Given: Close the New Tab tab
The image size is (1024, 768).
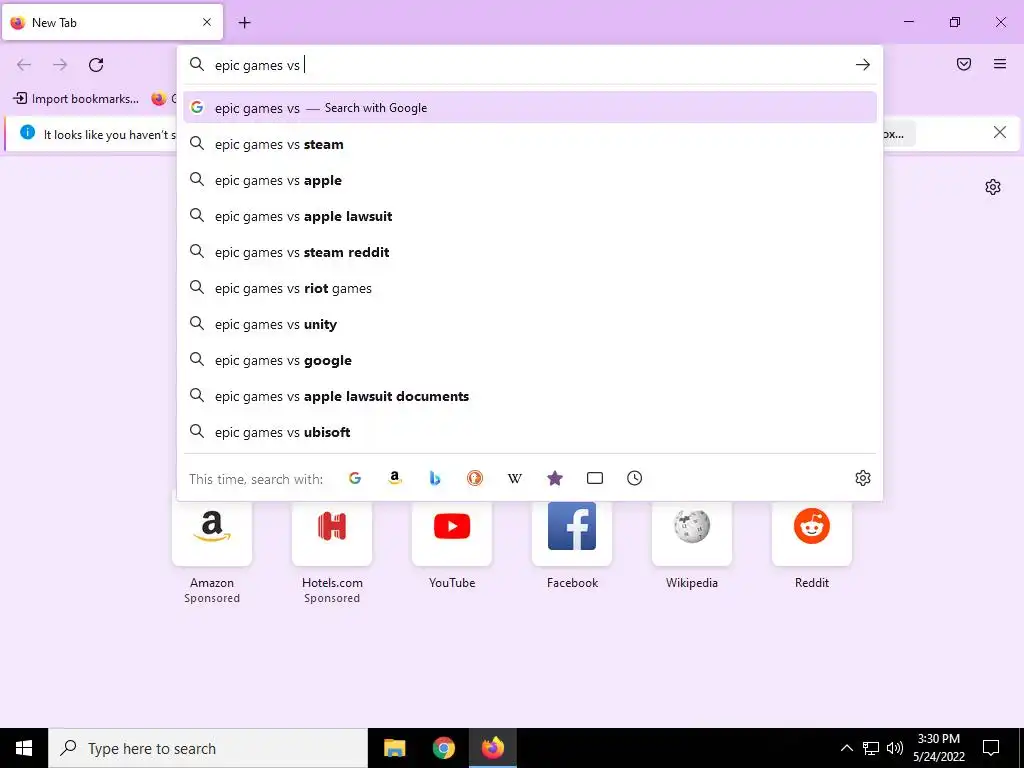Looking at the screenshot, I should point(207,22).
